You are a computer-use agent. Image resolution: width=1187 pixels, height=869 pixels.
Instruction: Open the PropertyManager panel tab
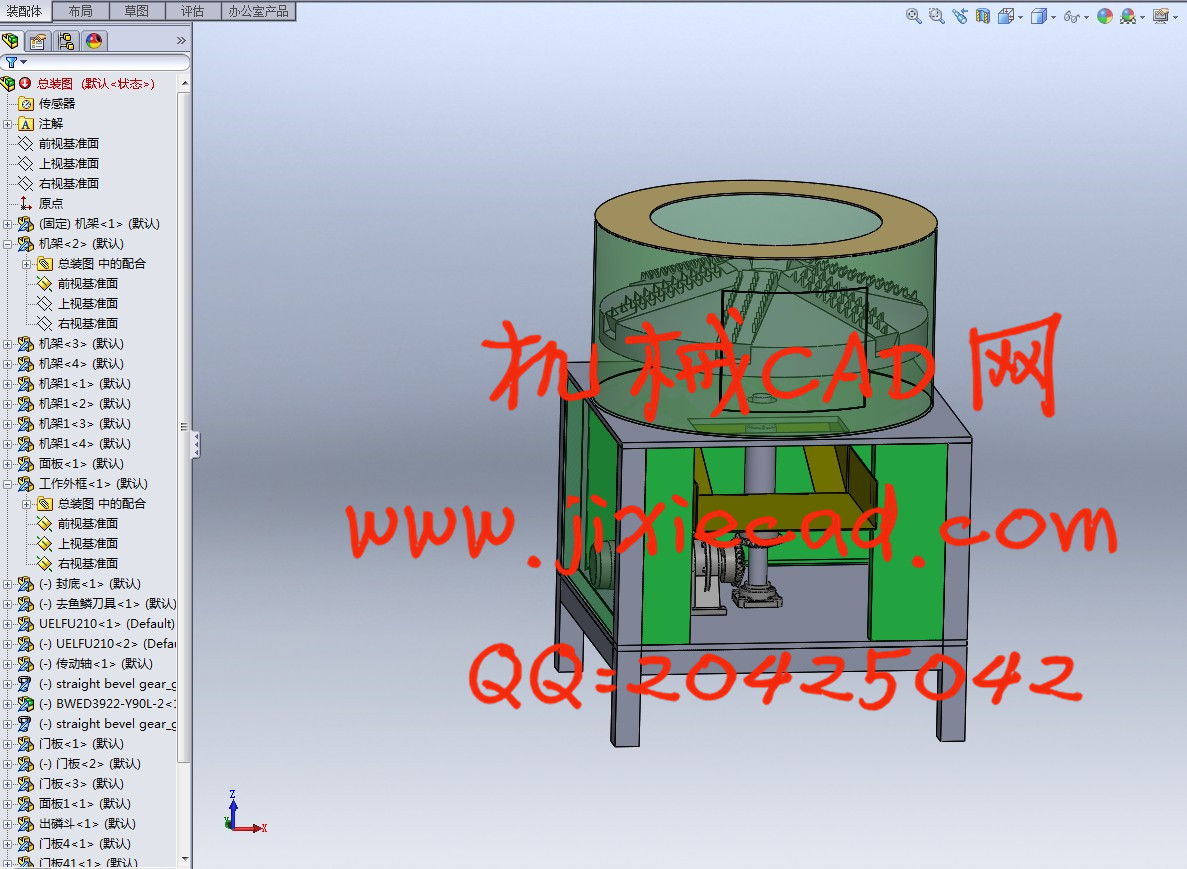[38, 41]
